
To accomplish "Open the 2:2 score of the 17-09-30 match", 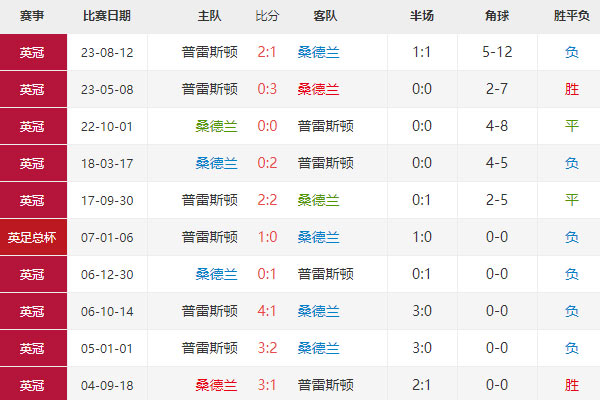I will tap(267, 200).
